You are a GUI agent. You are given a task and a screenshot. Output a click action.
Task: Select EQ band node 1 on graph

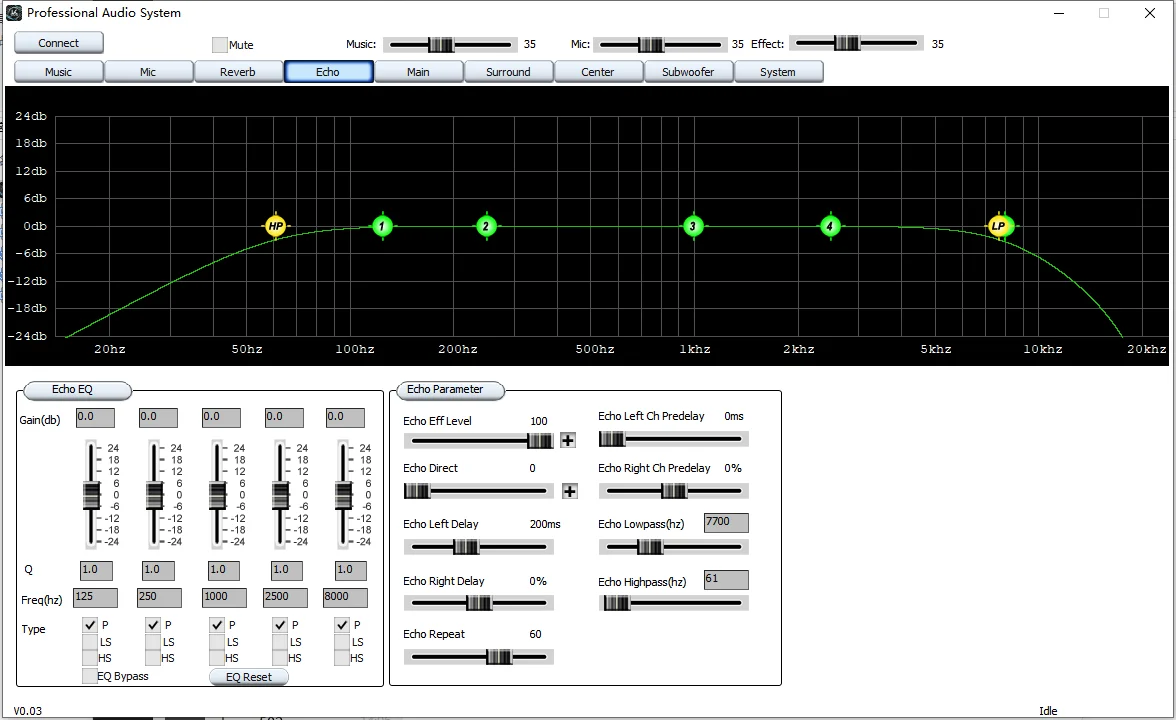click(x=382, y=227)
